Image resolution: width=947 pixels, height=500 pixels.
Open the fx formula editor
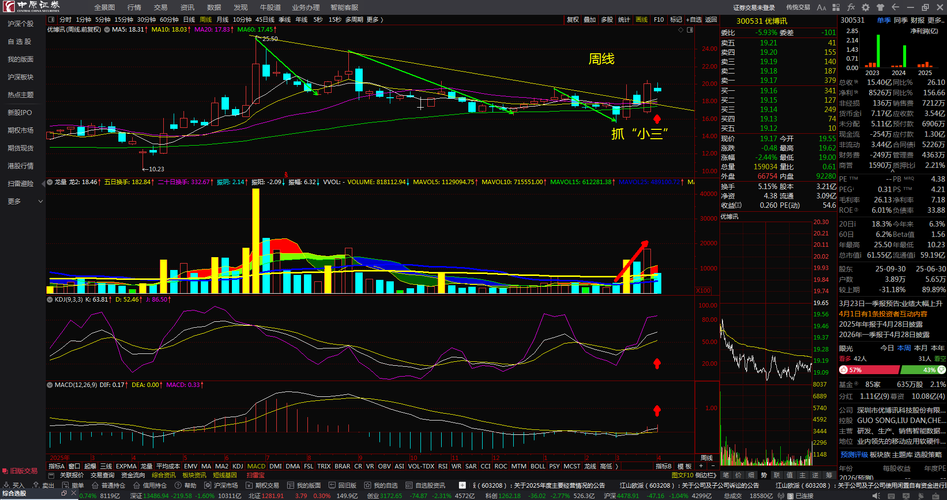point(850,7)
